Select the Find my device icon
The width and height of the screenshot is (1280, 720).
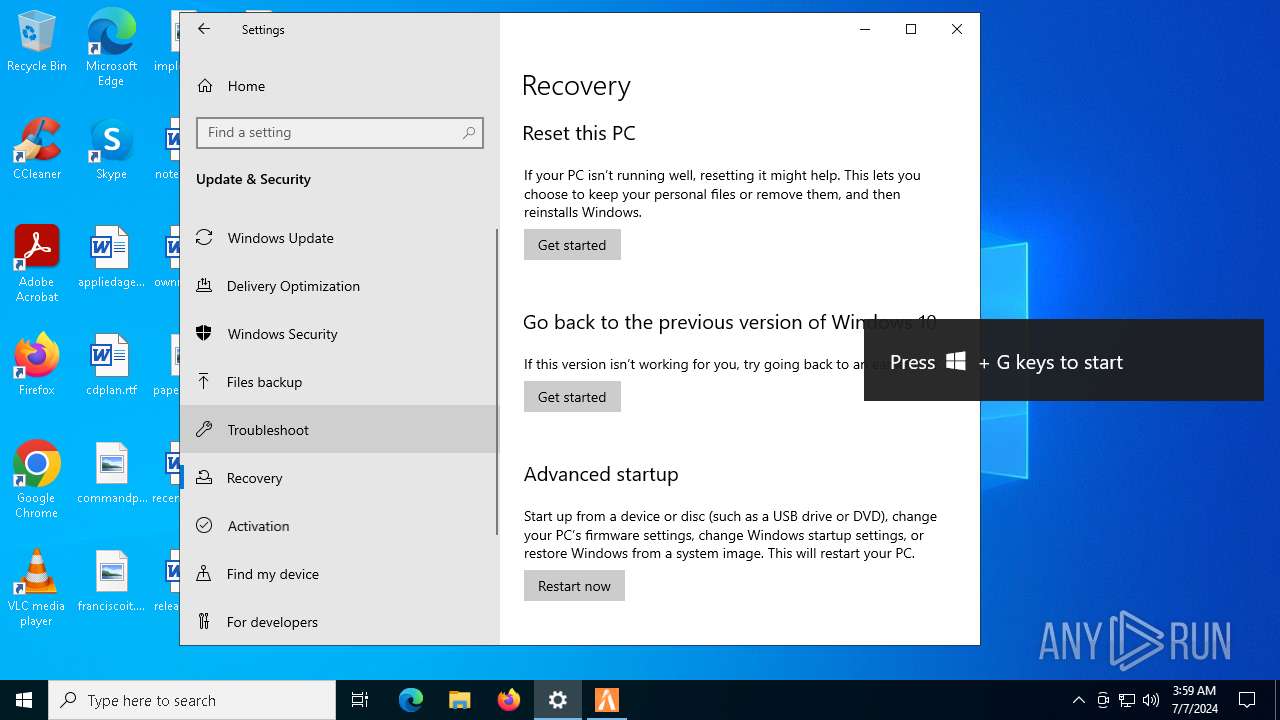204,573
